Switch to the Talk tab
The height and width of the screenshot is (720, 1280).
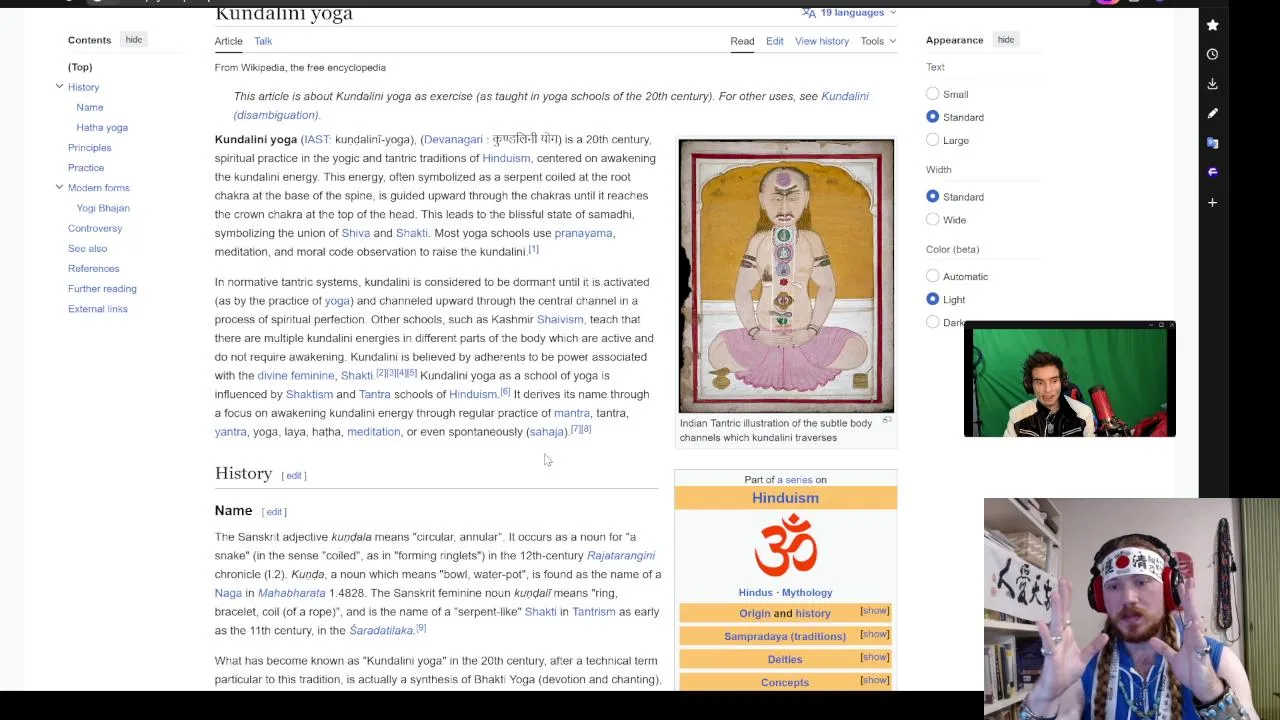263,41
